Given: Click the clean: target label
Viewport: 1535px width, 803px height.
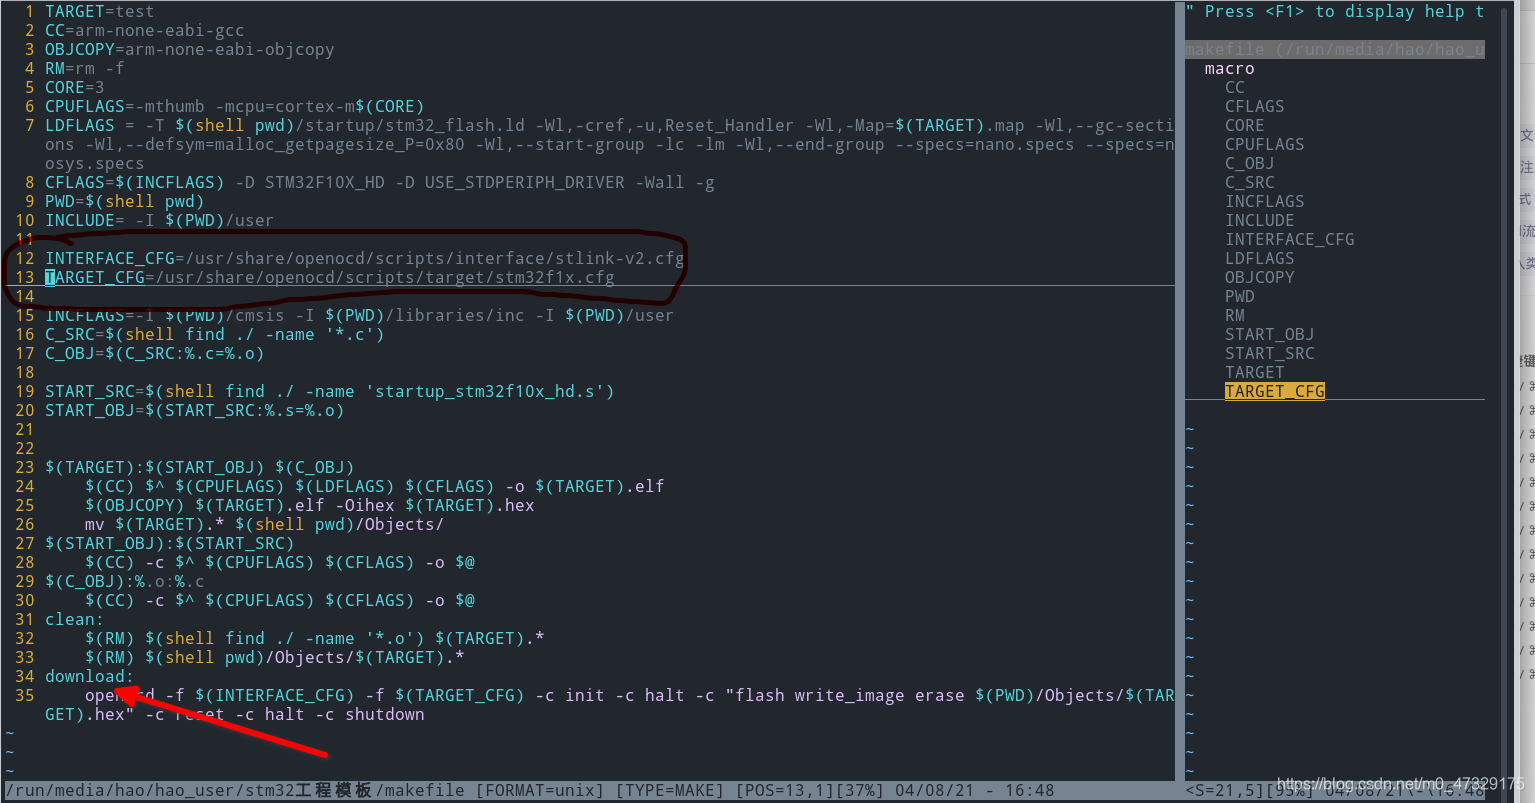Looking at the screenshot, I should tap(74, 619).
